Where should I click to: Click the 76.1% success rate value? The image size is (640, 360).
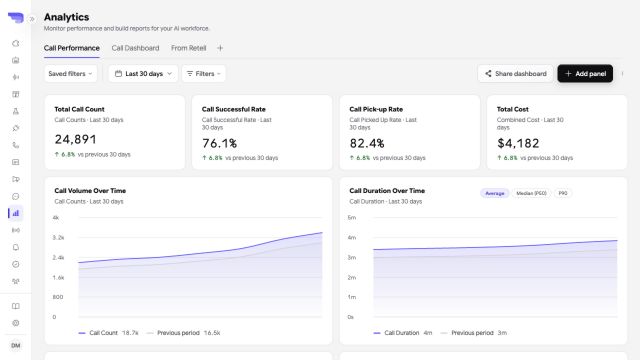[219, 143]
